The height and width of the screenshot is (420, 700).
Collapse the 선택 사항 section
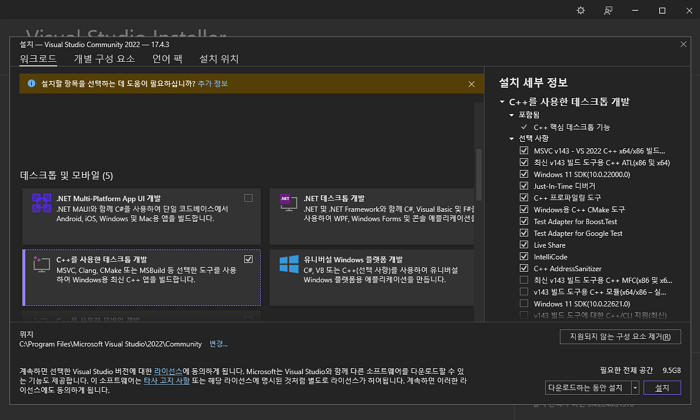tap(512, 139)
